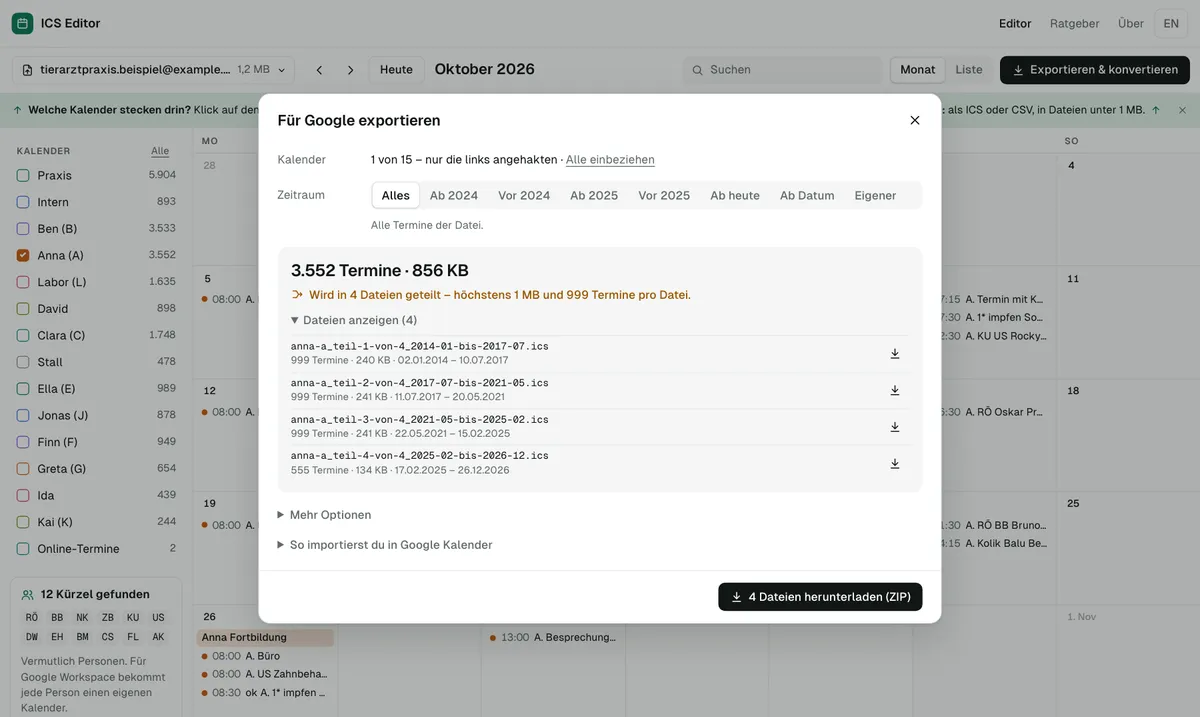Image resolution: width=1200 pixels, height=717 pixels.
Task: Collapse the green hint banner arrow
Action: point(1156,110)
